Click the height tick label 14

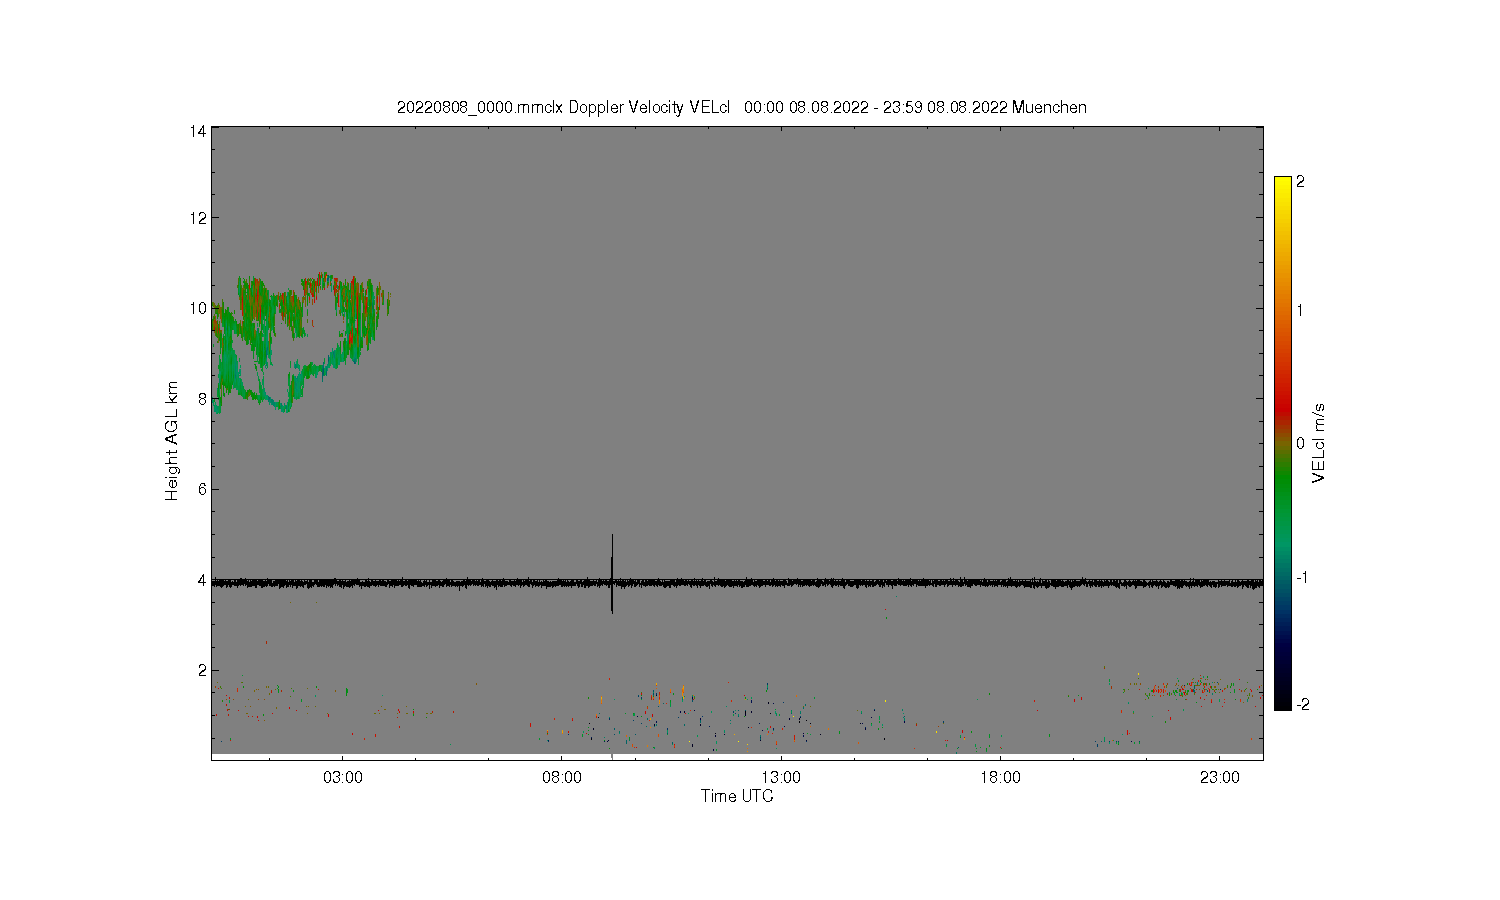tap(198, 131)
